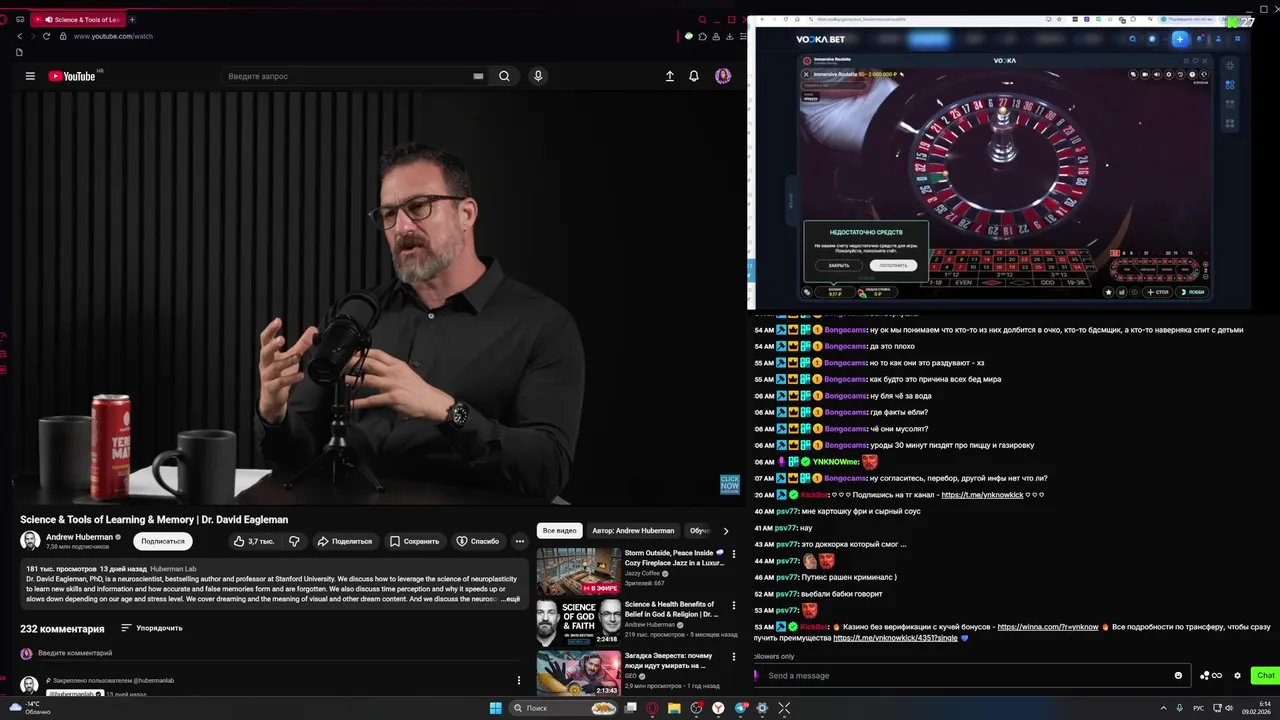Reload the YouTube page
Screen dimensions: 1280x720
46,36
